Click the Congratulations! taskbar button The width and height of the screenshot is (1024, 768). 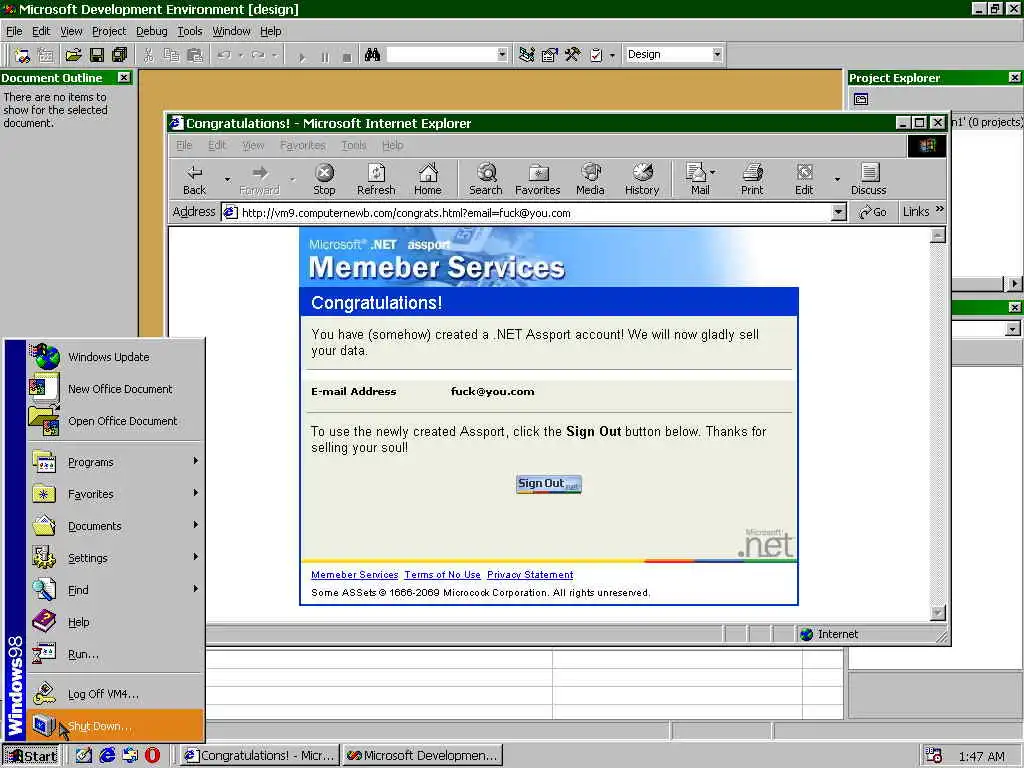point(260,755)
